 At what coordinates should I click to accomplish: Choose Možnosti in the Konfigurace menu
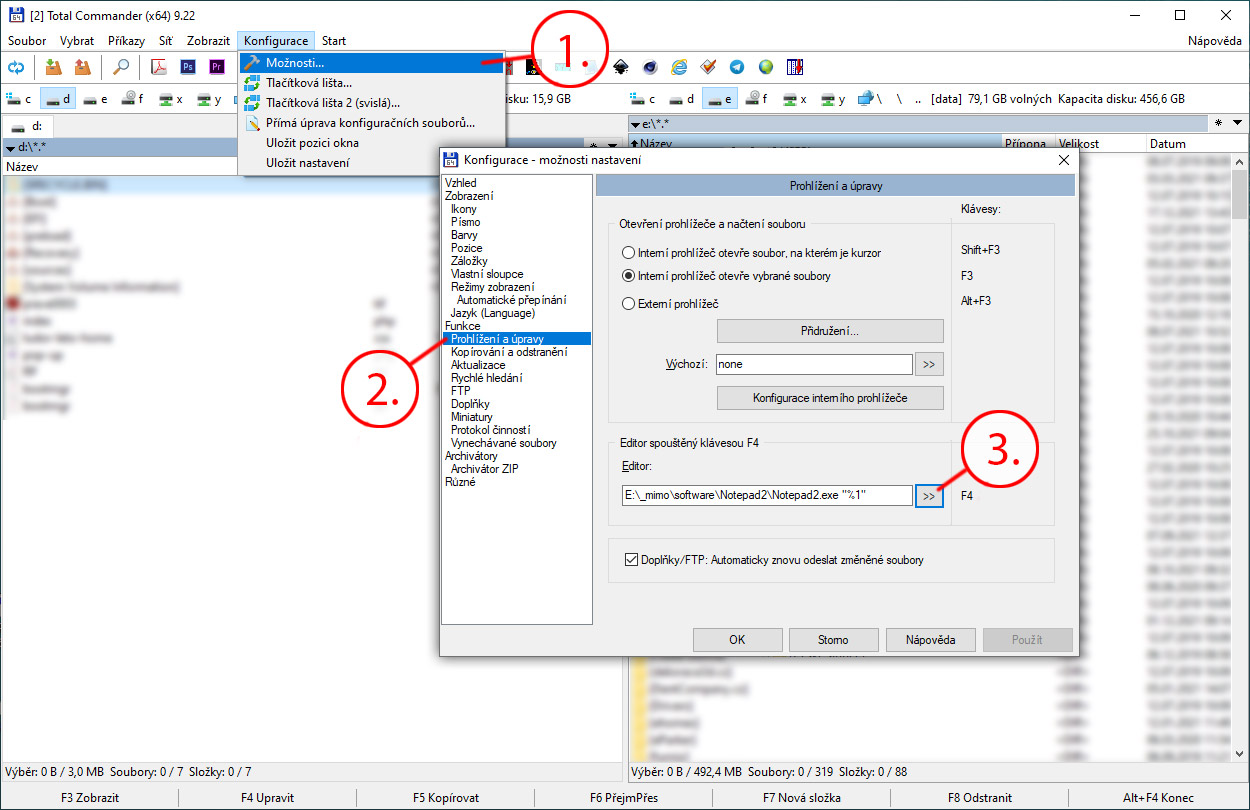295,63
